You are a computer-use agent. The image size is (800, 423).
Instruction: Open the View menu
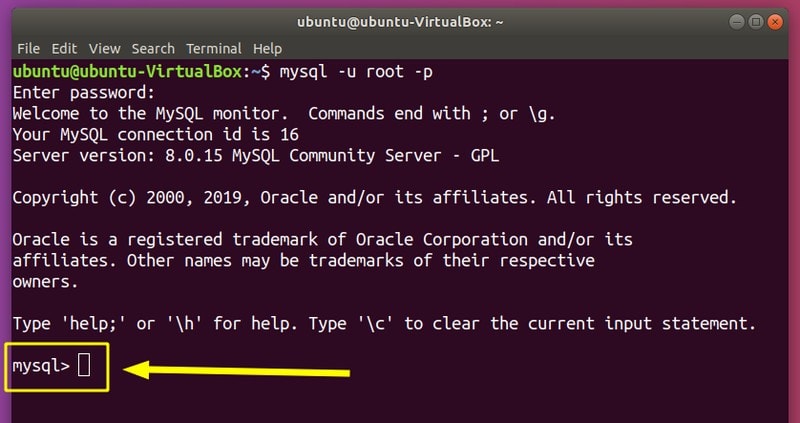(x=104, y=48)
